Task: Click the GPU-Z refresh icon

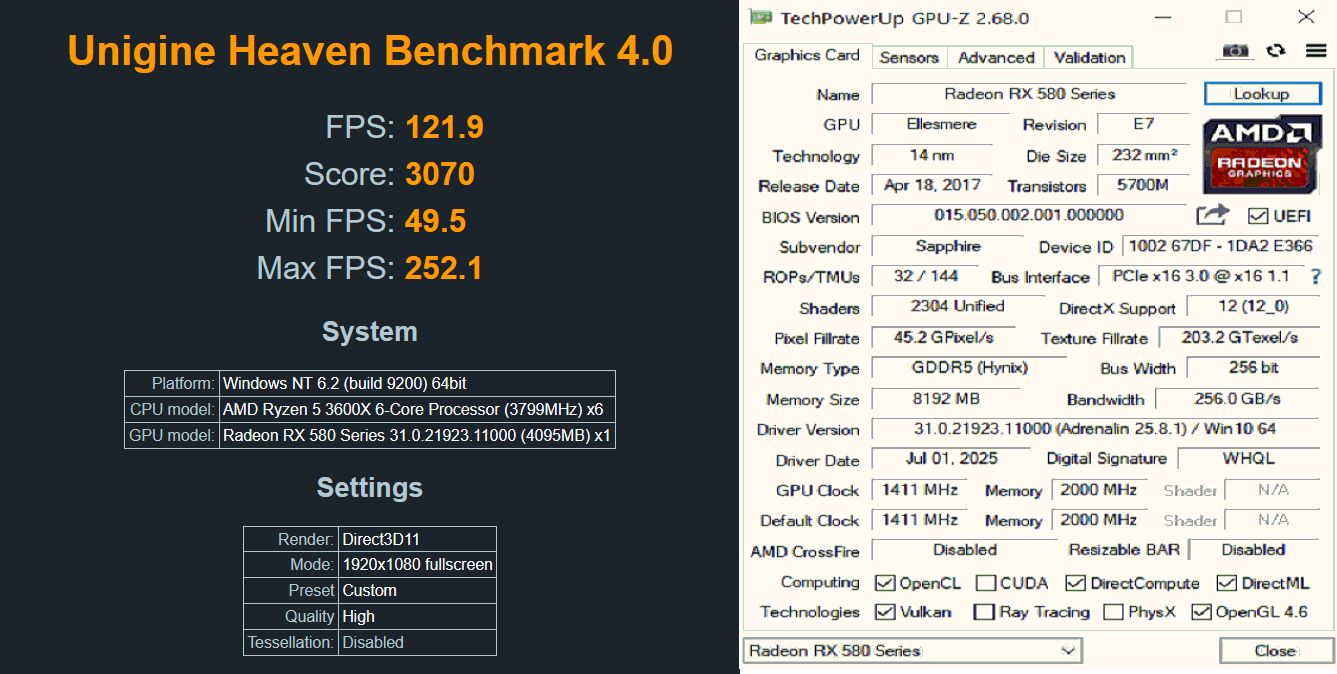Action: tap(1276, 50)
